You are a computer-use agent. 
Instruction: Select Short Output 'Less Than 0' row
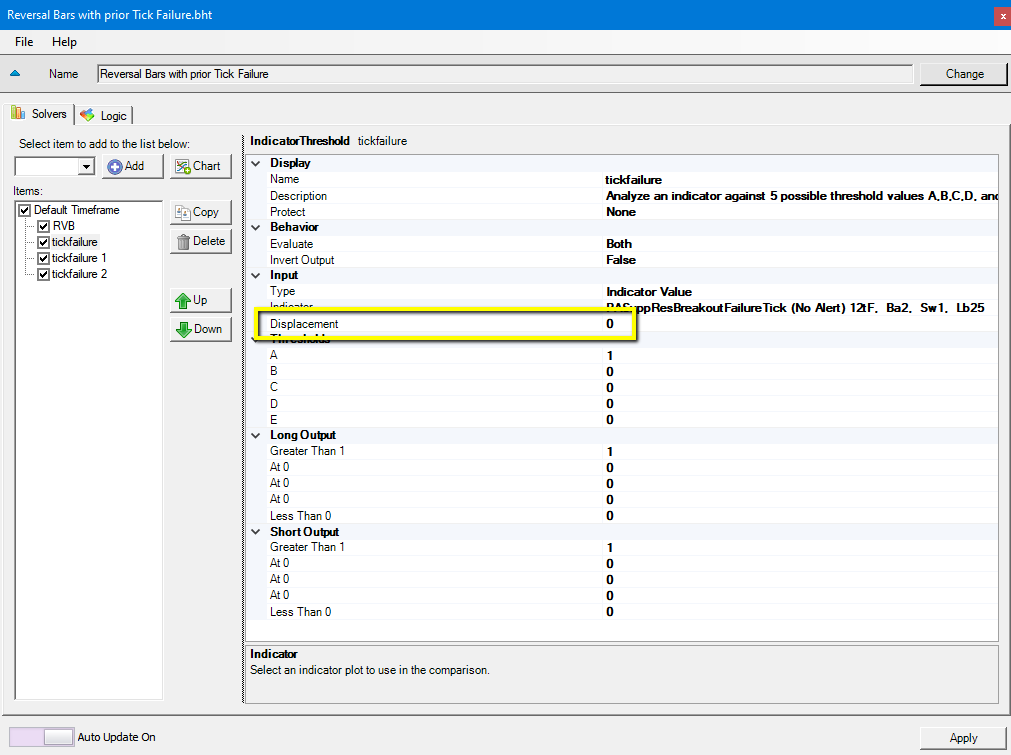point(622,612)
